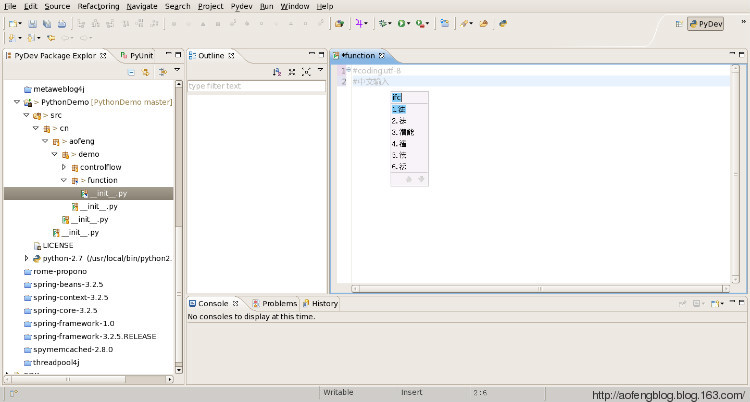Viewport: 750px width, 402px height.
Task: Collapse the demo package node
Action: coord(55,154)
